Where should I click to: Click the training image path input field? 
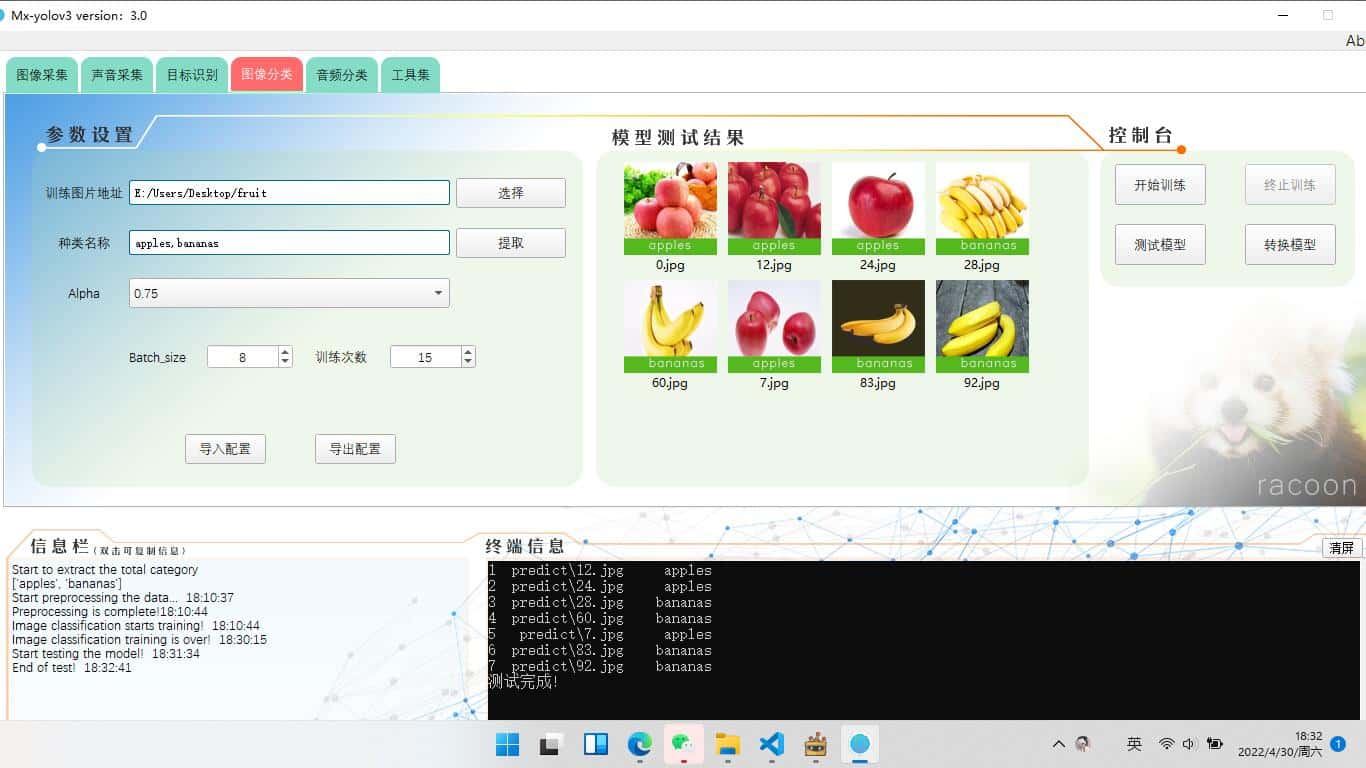coord(289,192)
